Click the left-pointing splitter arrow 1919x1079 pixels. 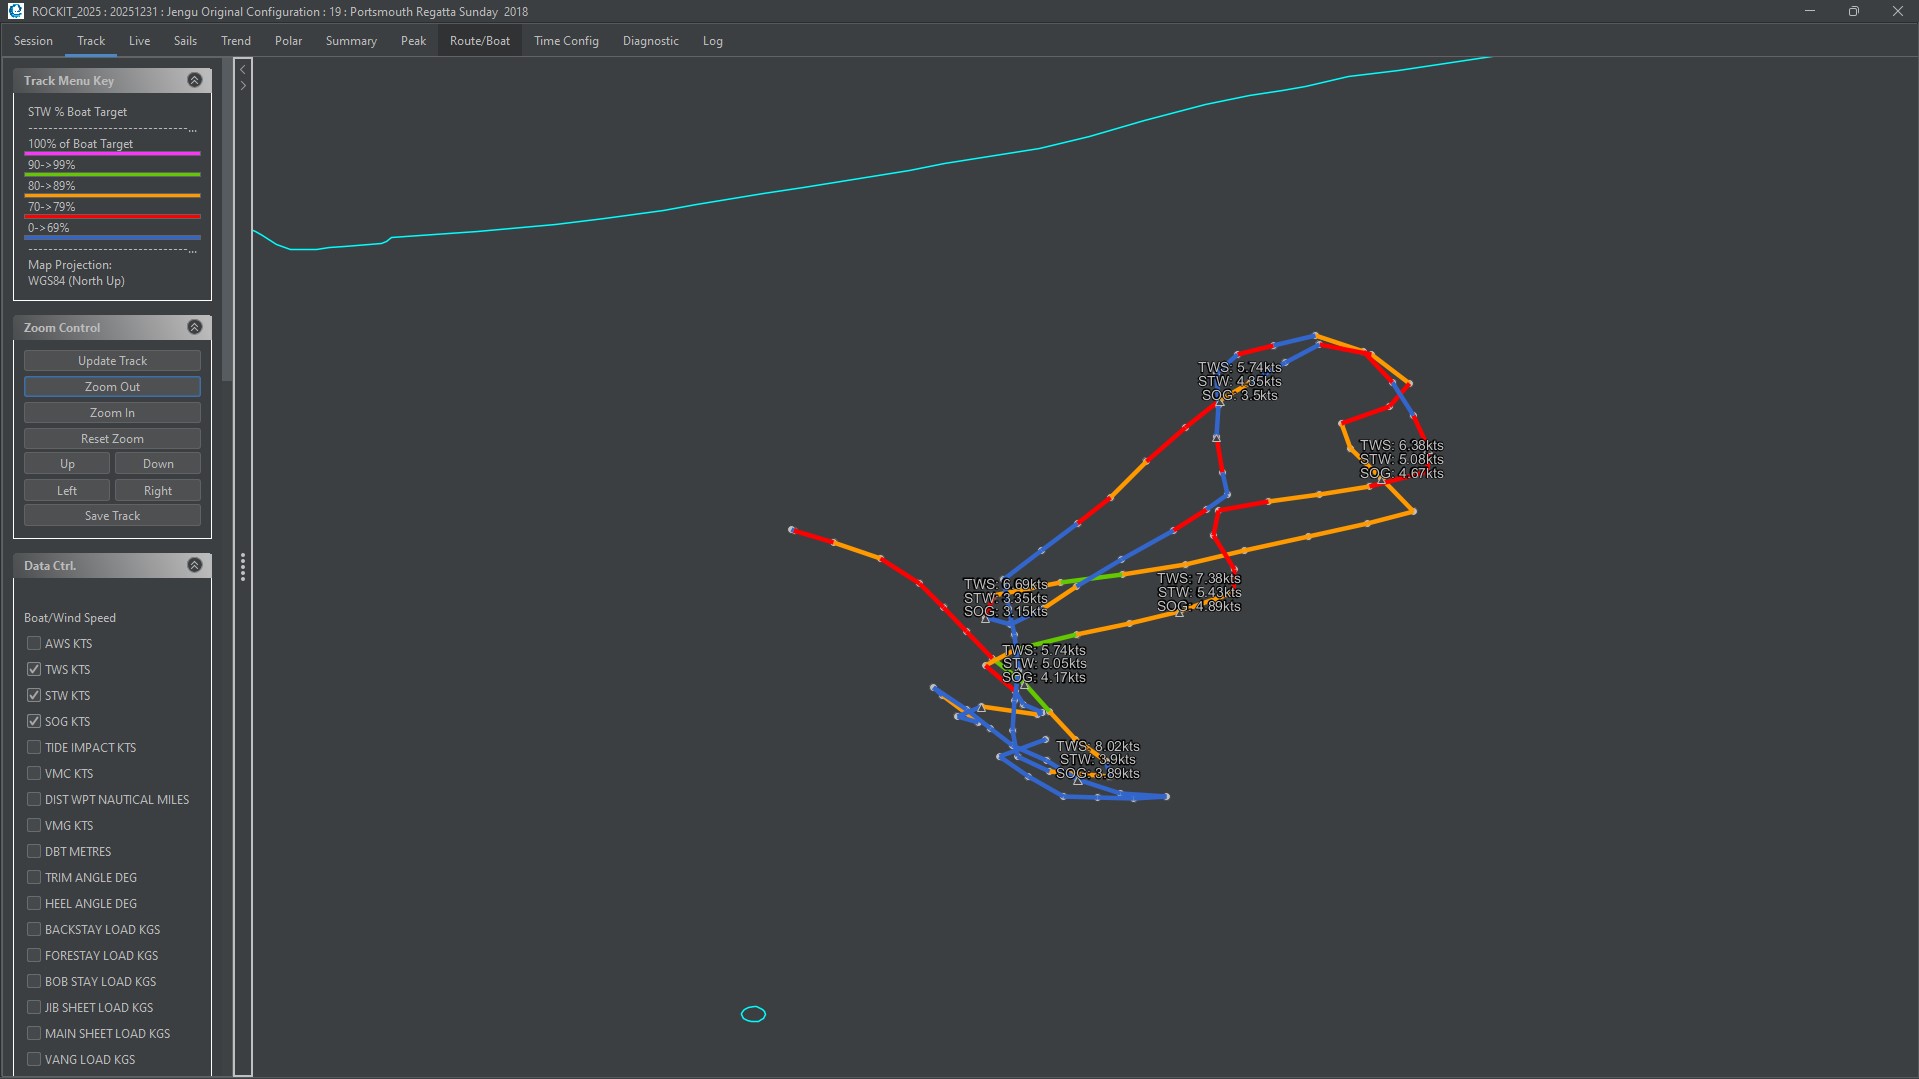pos(243,70)
